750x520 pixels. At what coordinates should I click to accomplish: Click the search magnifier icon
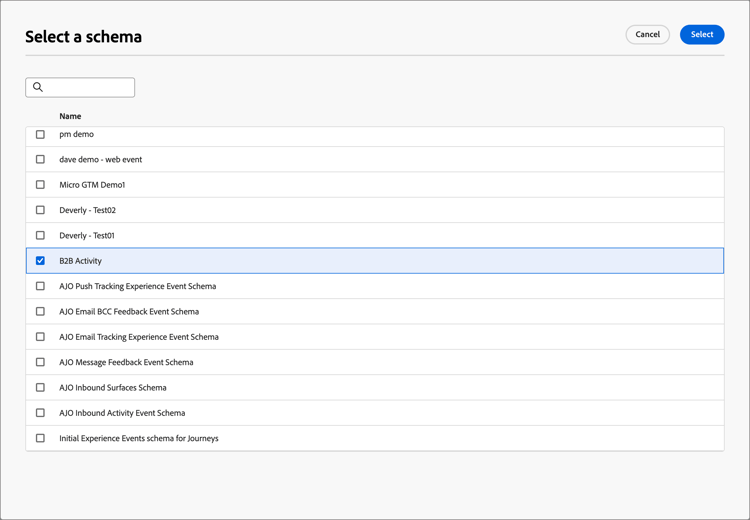[38, 87]
